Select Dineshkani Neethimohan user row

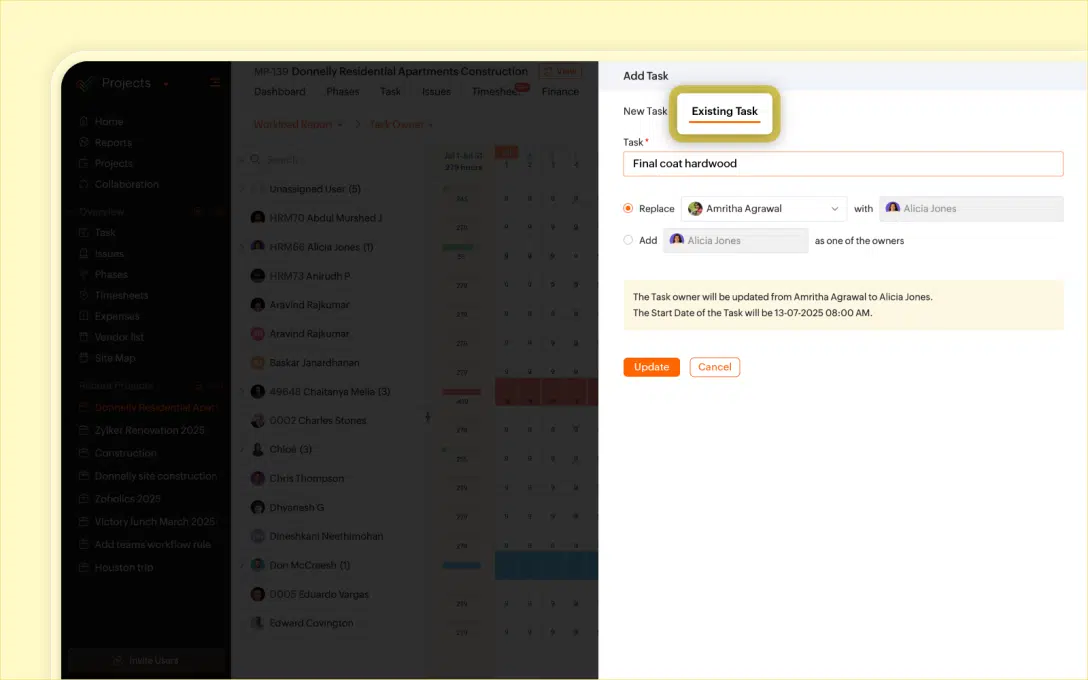tap(326, 536)
